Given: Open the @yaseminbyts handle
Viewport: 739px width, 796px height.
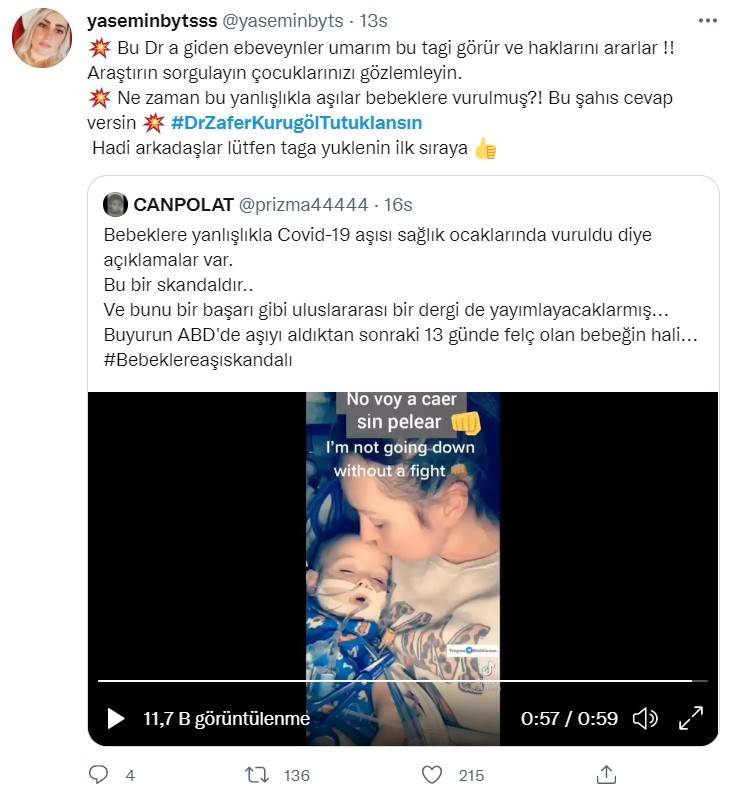Looking at the screenshot, I should (x=283, y=21).
